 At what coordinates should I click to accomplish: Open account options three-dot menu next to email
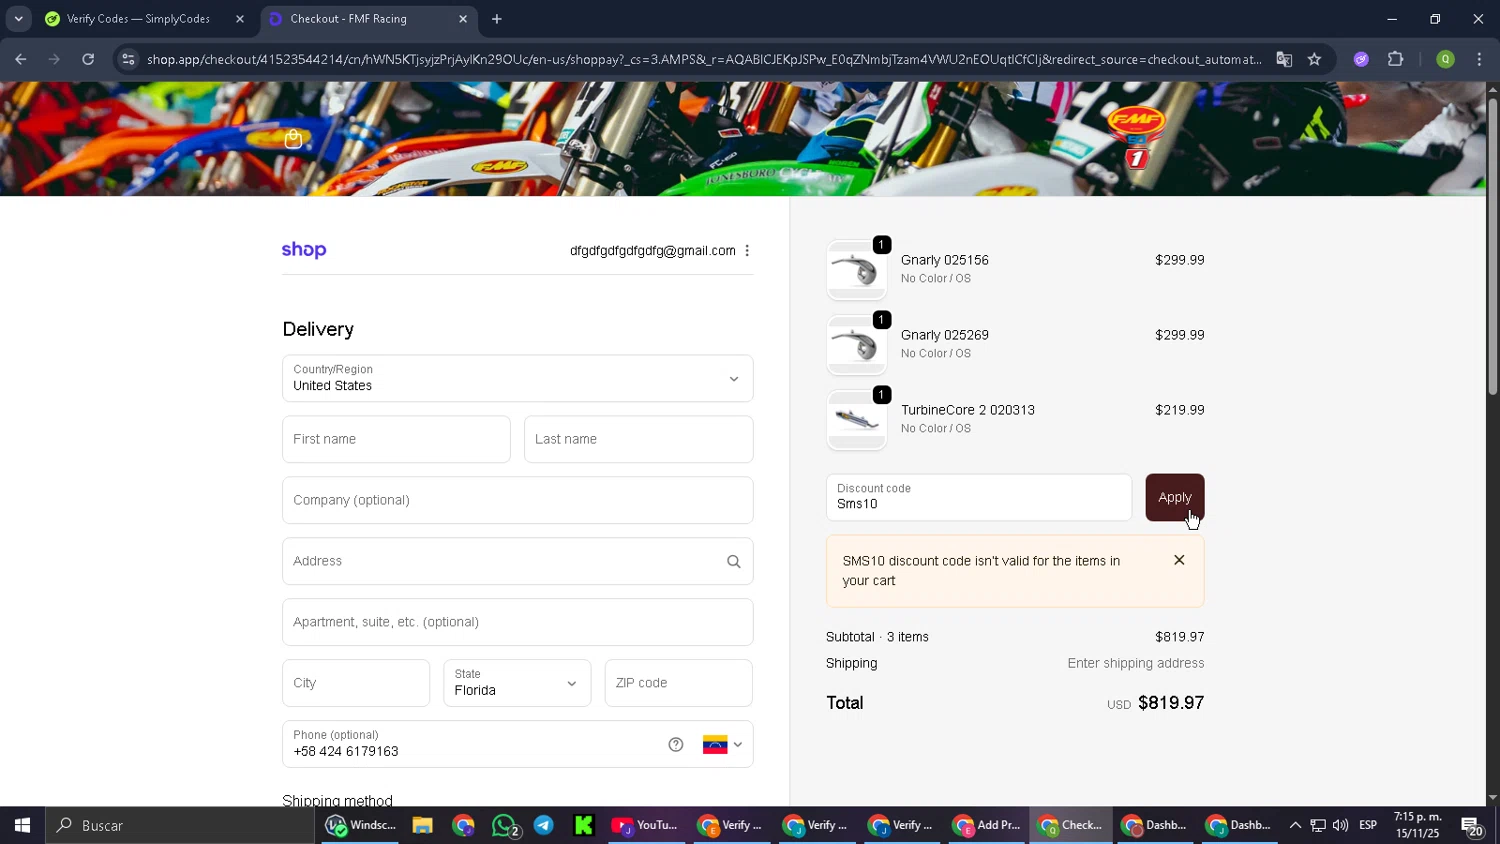(x=747, y=251)
